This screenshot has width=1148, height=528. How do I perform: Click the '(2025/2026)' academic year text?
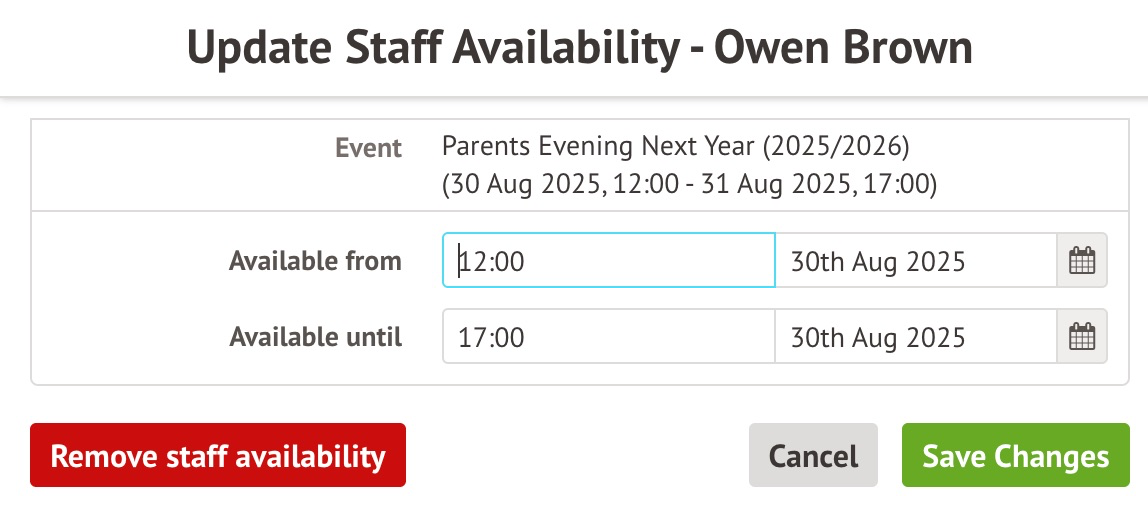[836, 147]
